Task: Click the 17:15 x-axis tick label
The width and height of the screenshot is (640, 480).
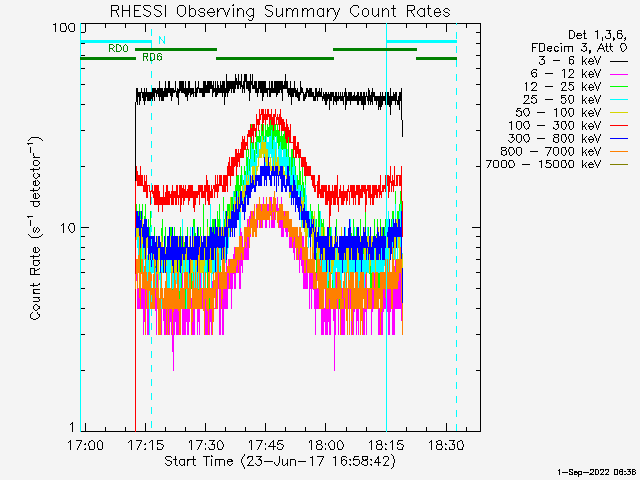Action: 146,444
